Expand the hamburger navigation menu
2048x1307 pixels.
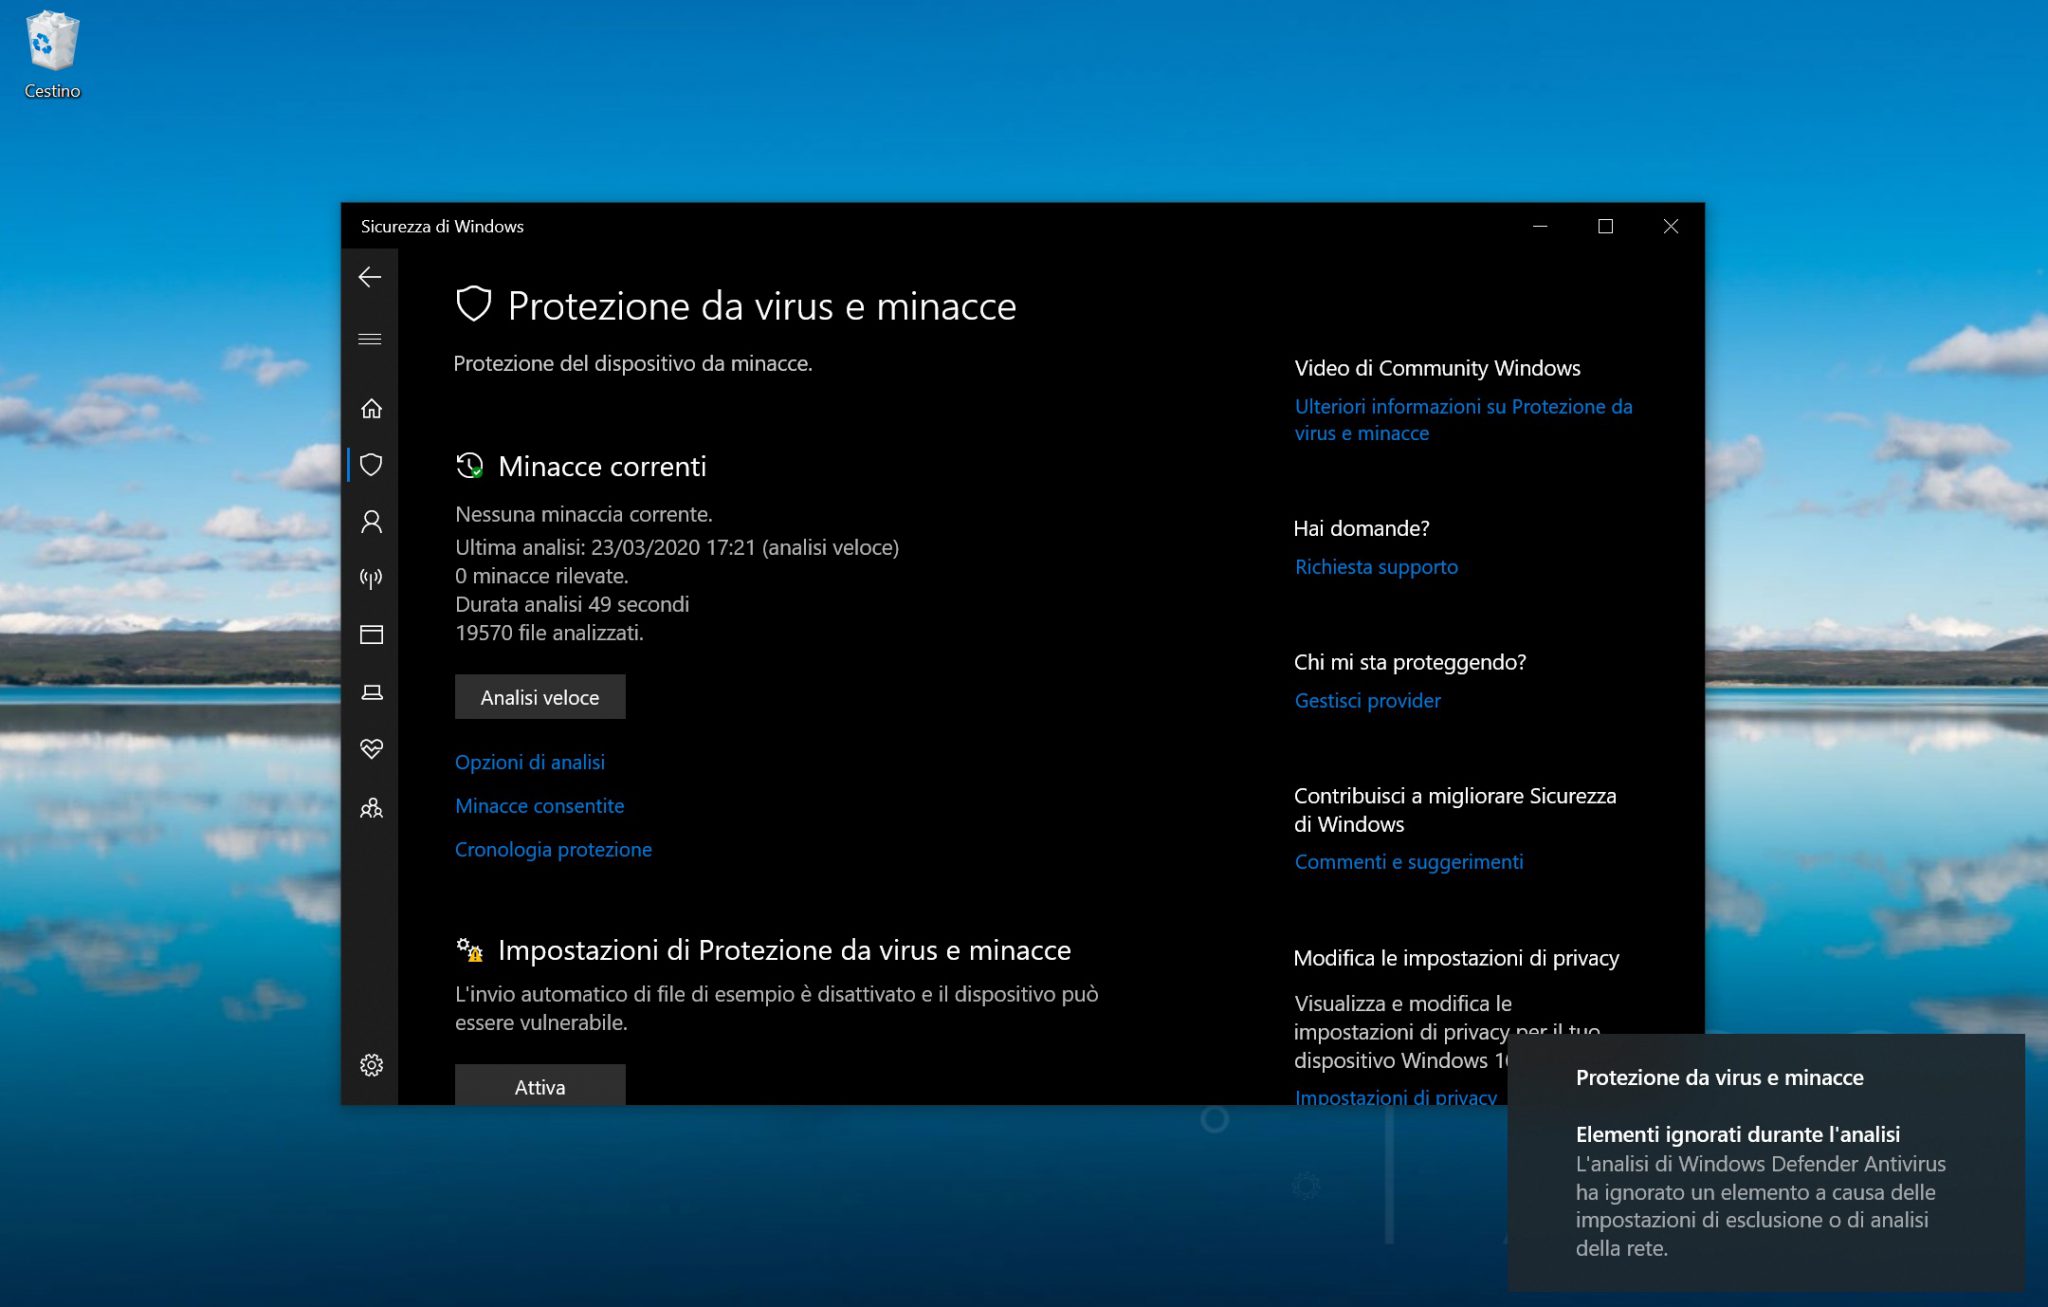tap(370, 339)
